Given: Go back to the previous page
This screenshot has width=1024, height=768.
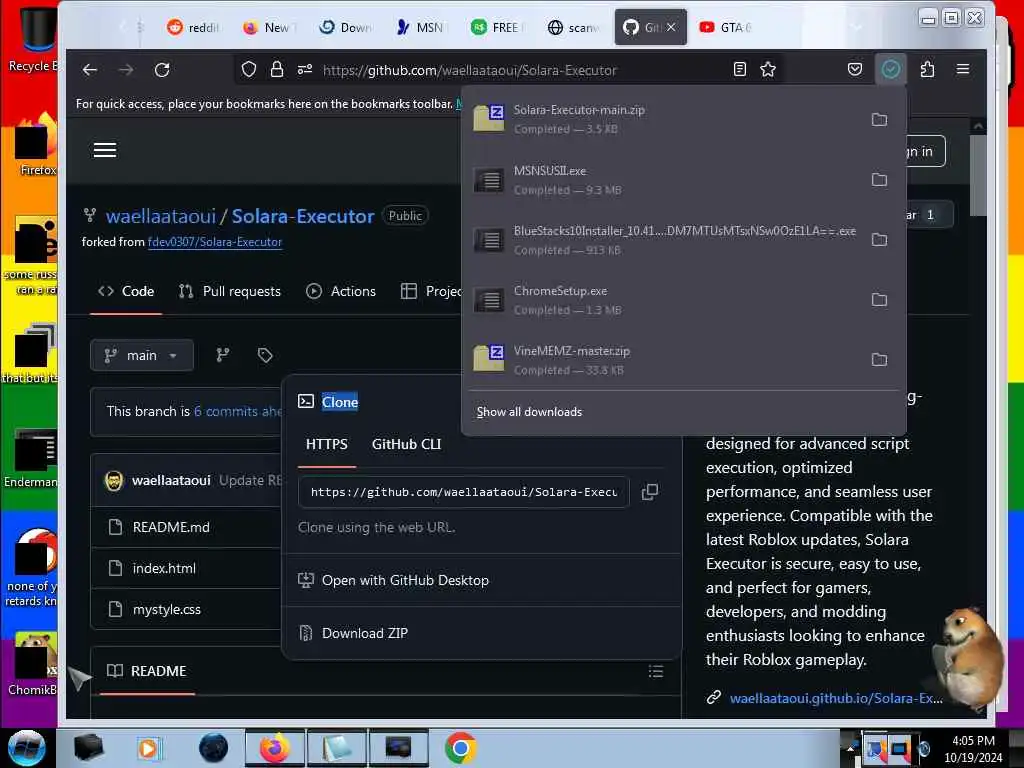Looking at the screenshot, I should [x=89, y=69].
